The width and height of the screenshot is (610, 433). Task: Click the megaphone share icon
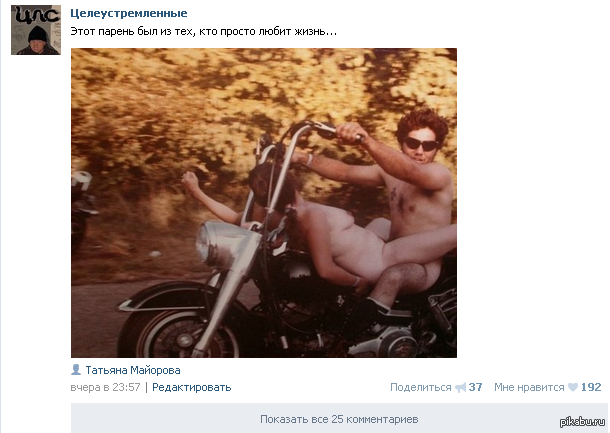point(461,387)
